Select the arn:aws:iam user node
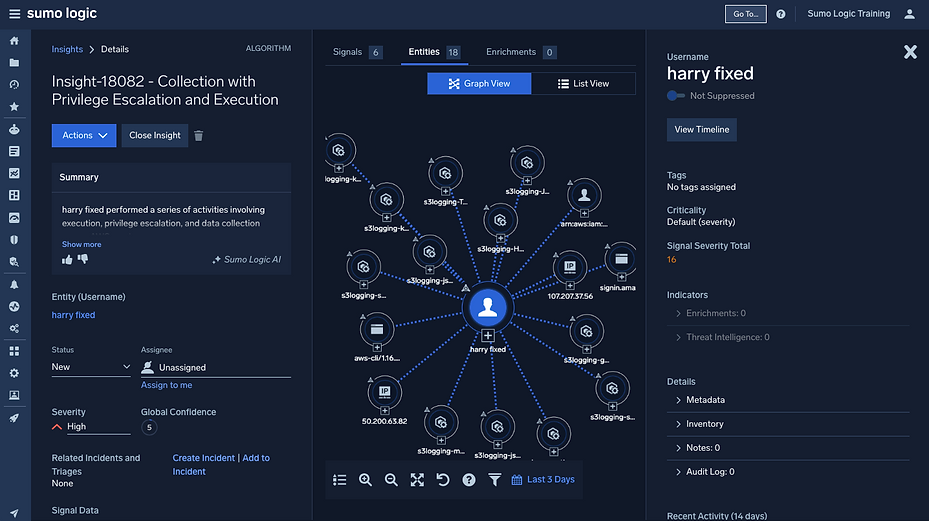This screenshot has height=521, width=929. pos(584,194)
